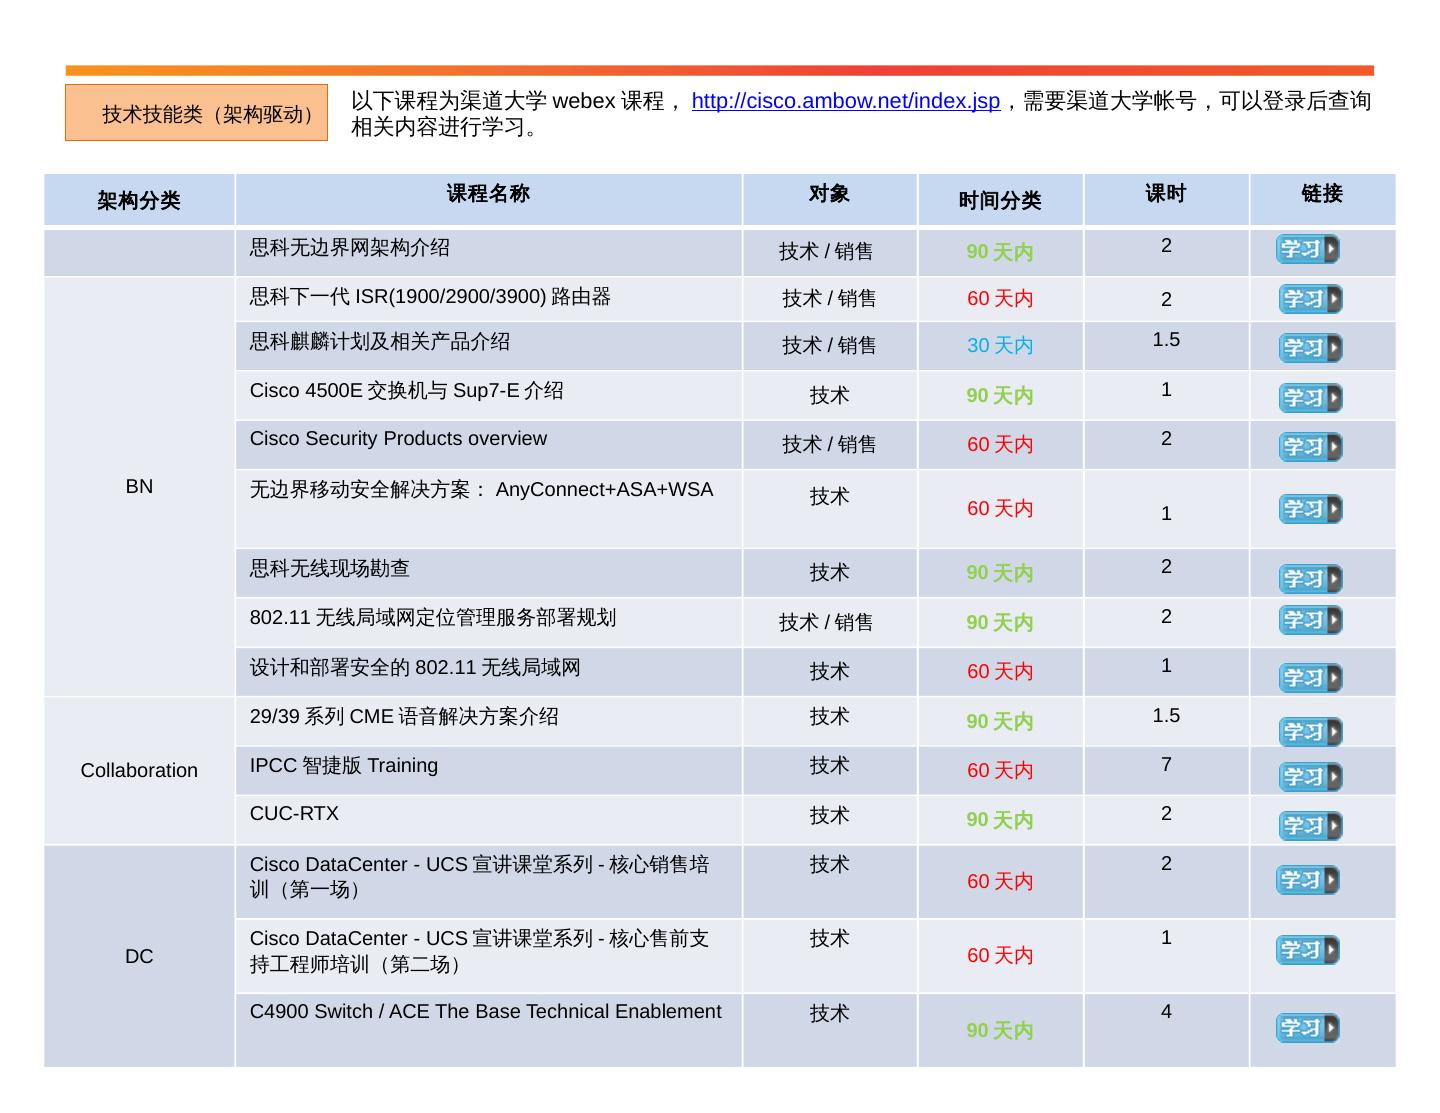1440x1113 pixels.
Task: Select the BN category cell
Action: [139, 487]
